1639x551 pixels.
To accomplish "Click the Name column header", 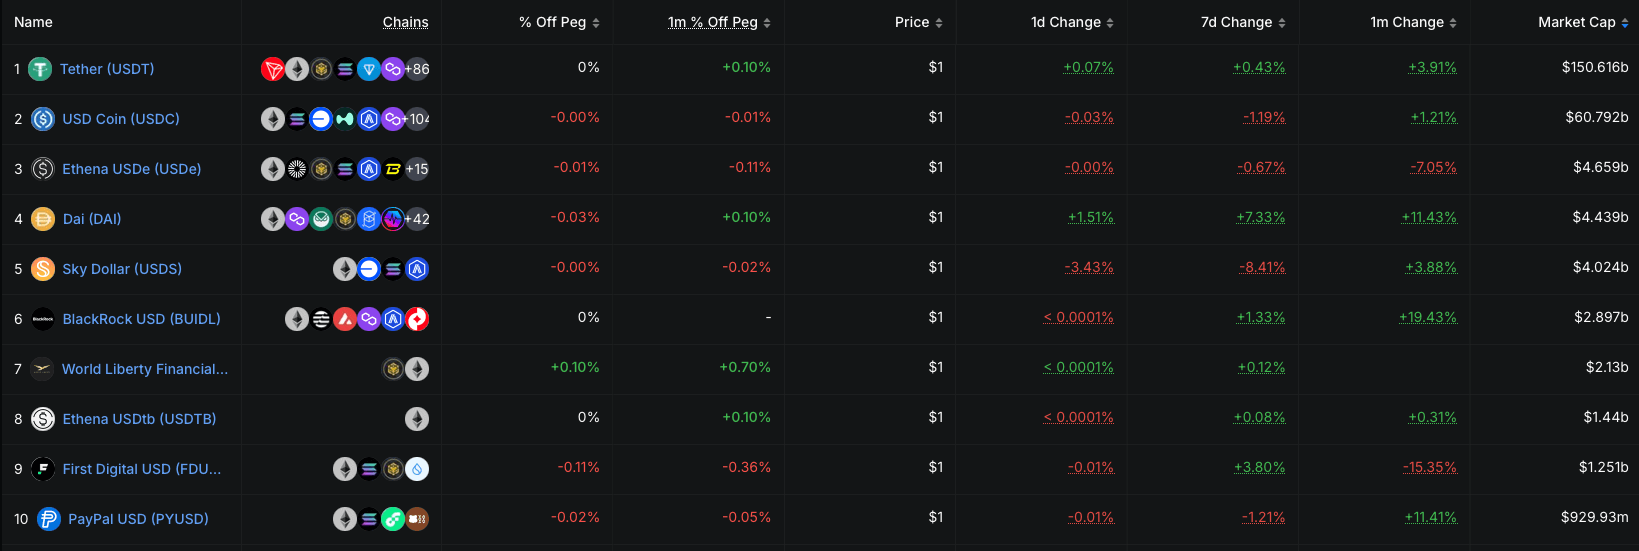I will click(33, 22).
